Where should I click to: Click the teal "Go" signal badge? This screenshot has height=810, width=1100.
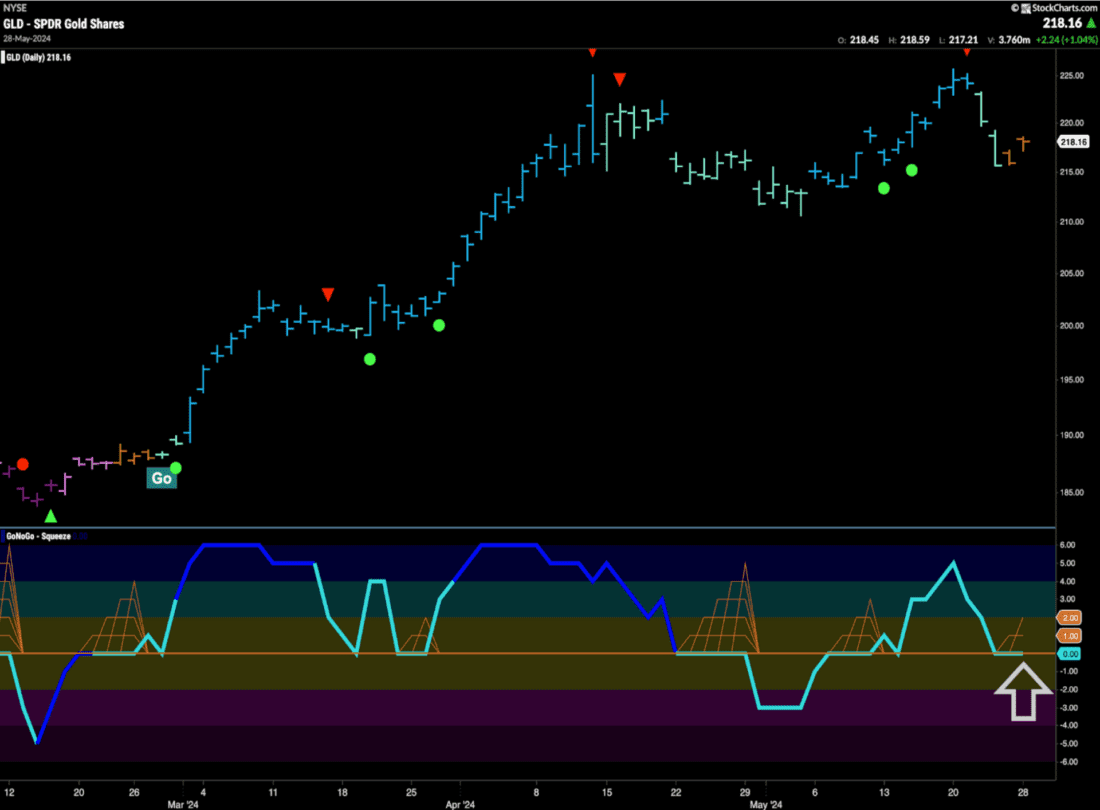pos(161,478)
